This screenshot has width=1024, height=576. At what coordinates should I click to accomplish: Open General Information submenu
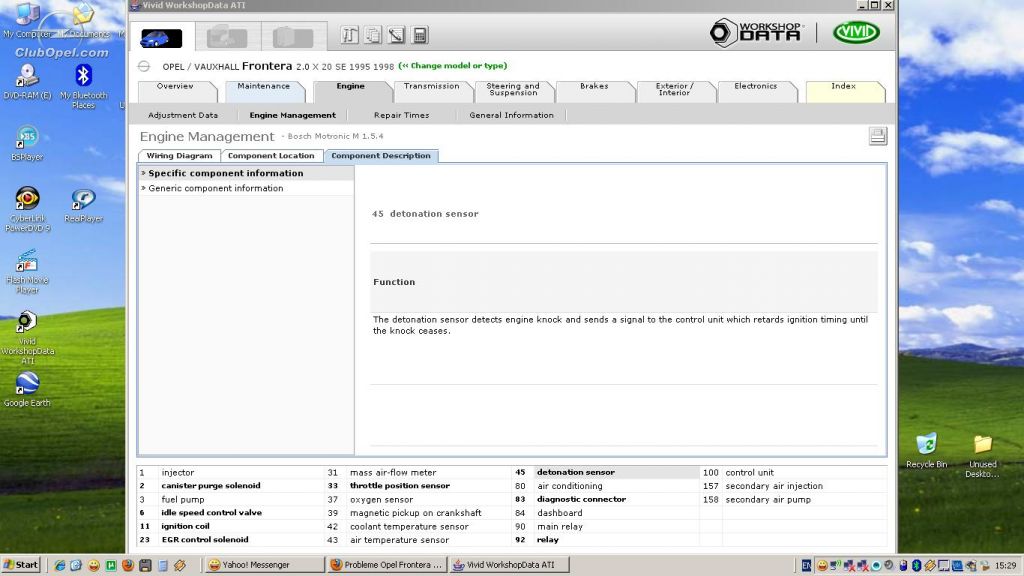coord(511,115)
